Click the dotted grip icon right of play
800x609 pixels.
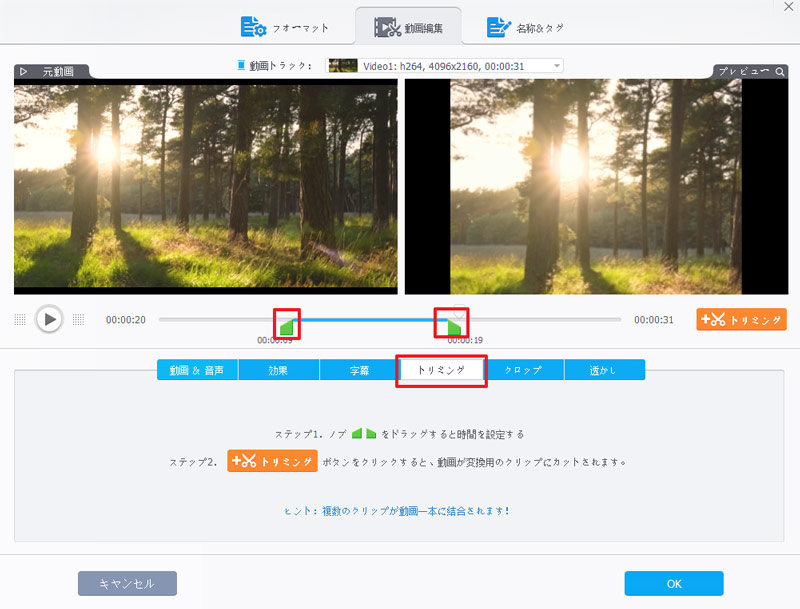pos(79,319)
